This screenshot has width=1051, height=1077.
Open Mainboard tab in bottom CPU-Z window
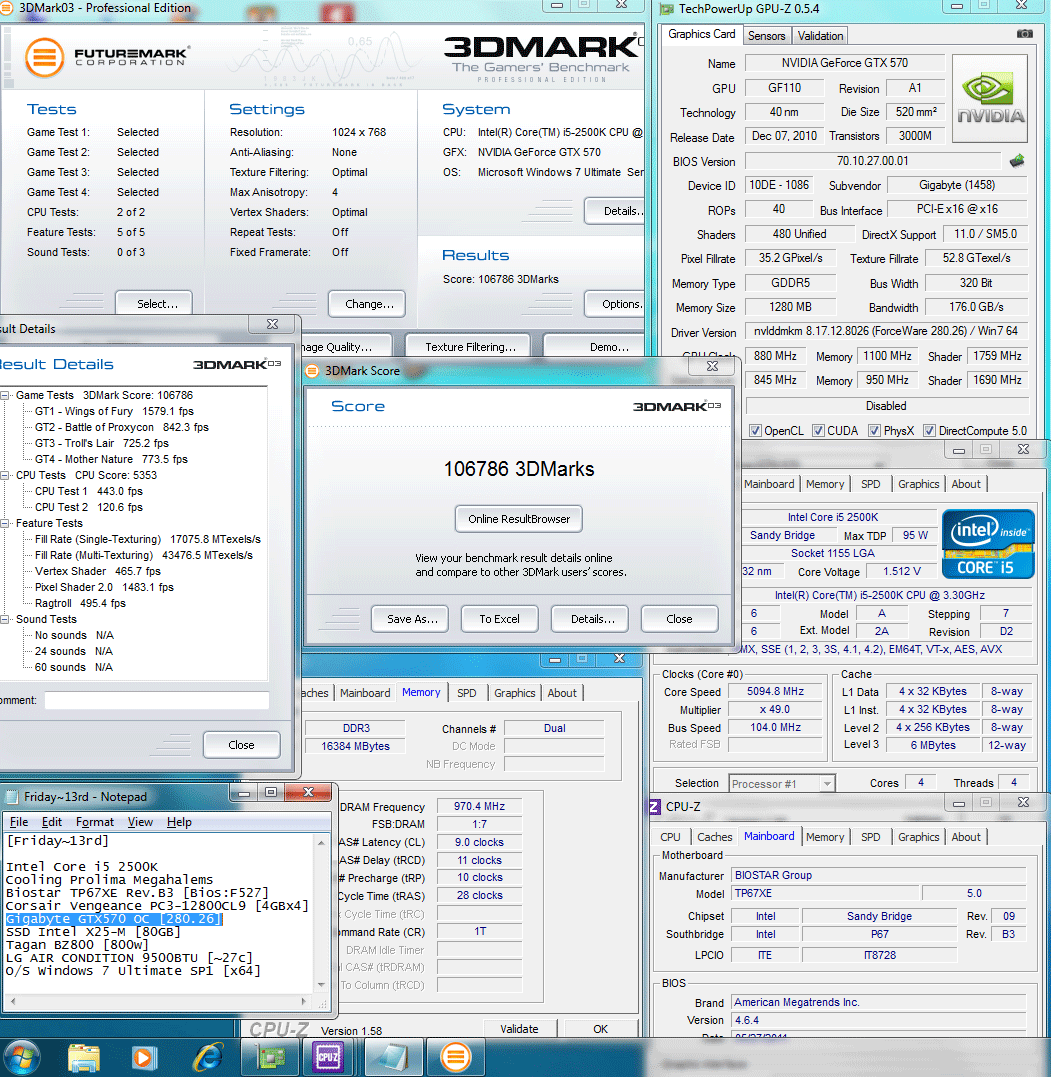coord(769,837)
